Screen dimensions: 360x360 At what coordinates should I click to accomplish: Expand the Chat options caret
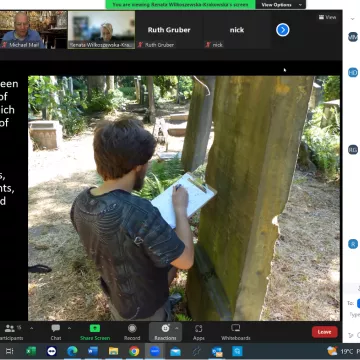point(69,328)
